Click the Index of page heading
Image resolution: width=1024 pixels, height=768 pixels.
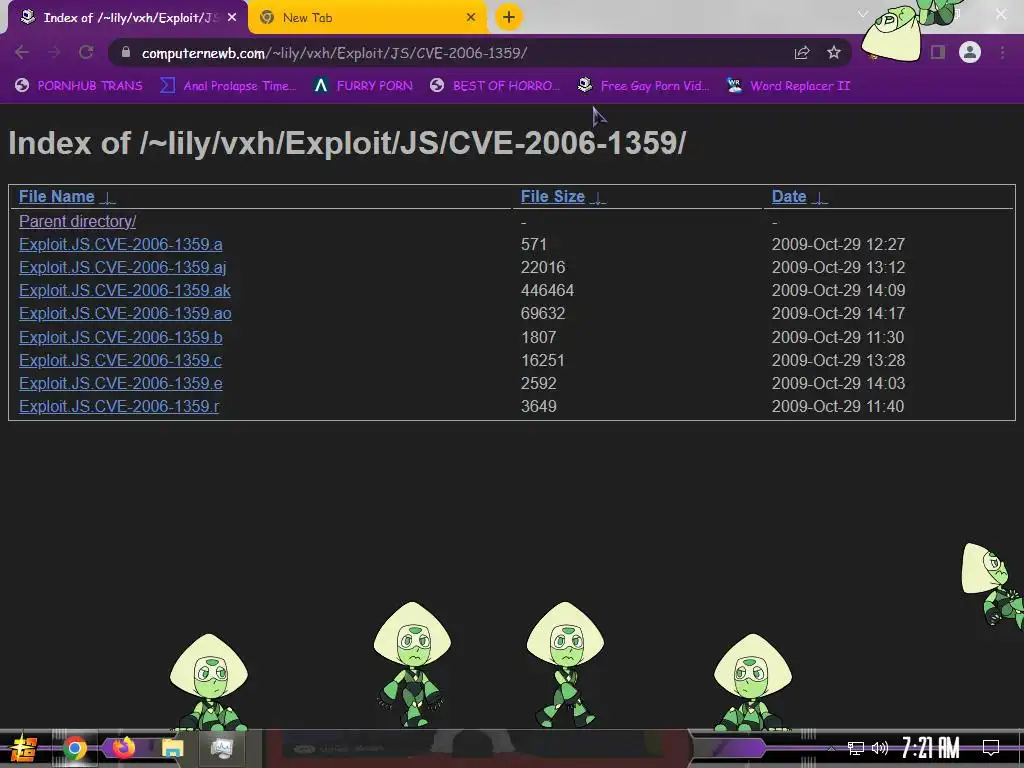point(347,142)
